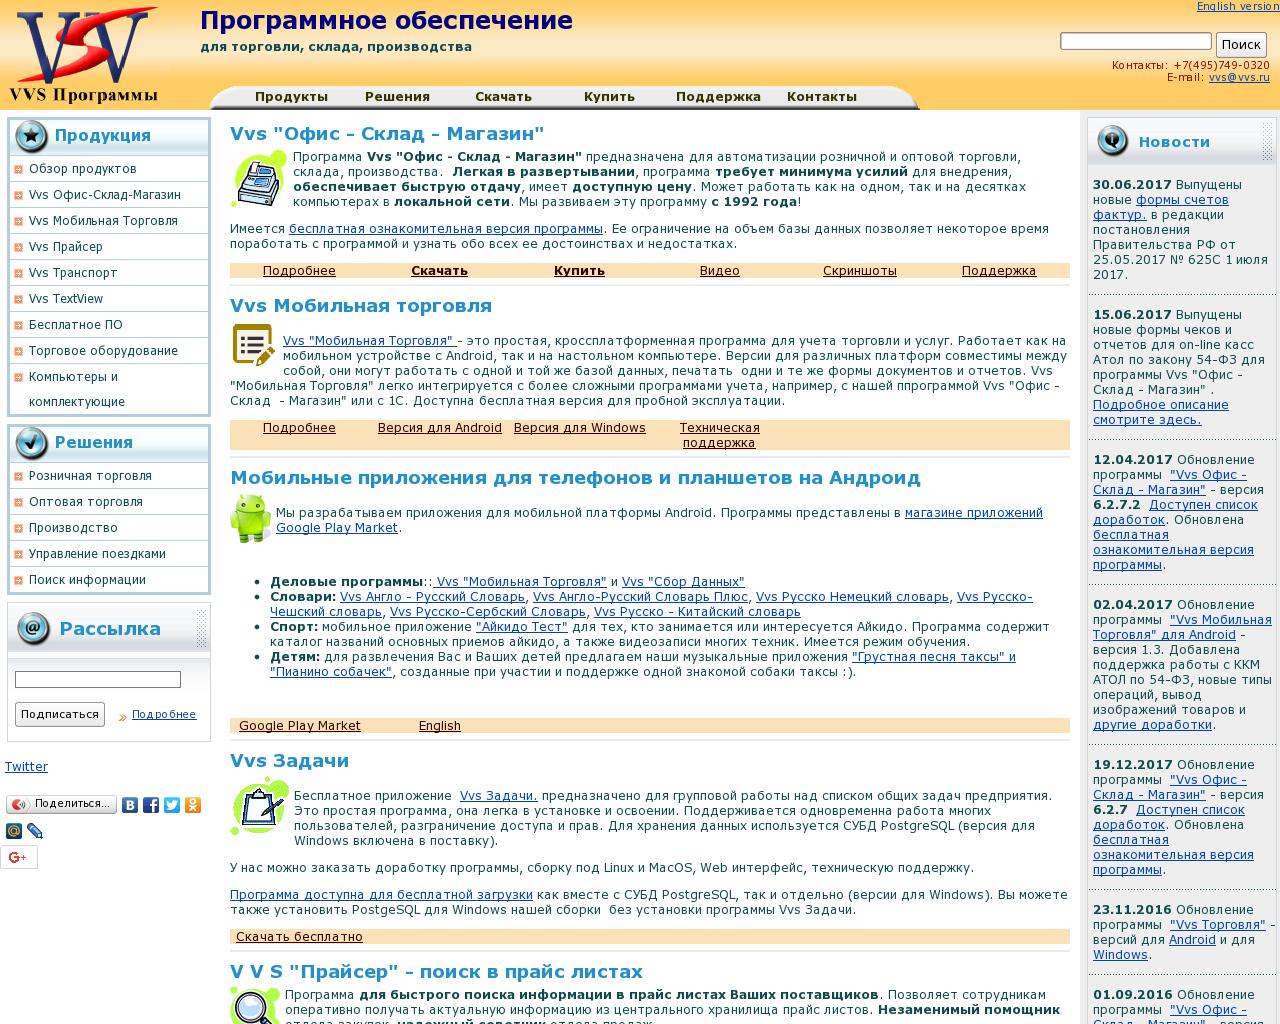Share the page on Facebook
This screenshot has width=1280, height=1024.
click(151, 805)
